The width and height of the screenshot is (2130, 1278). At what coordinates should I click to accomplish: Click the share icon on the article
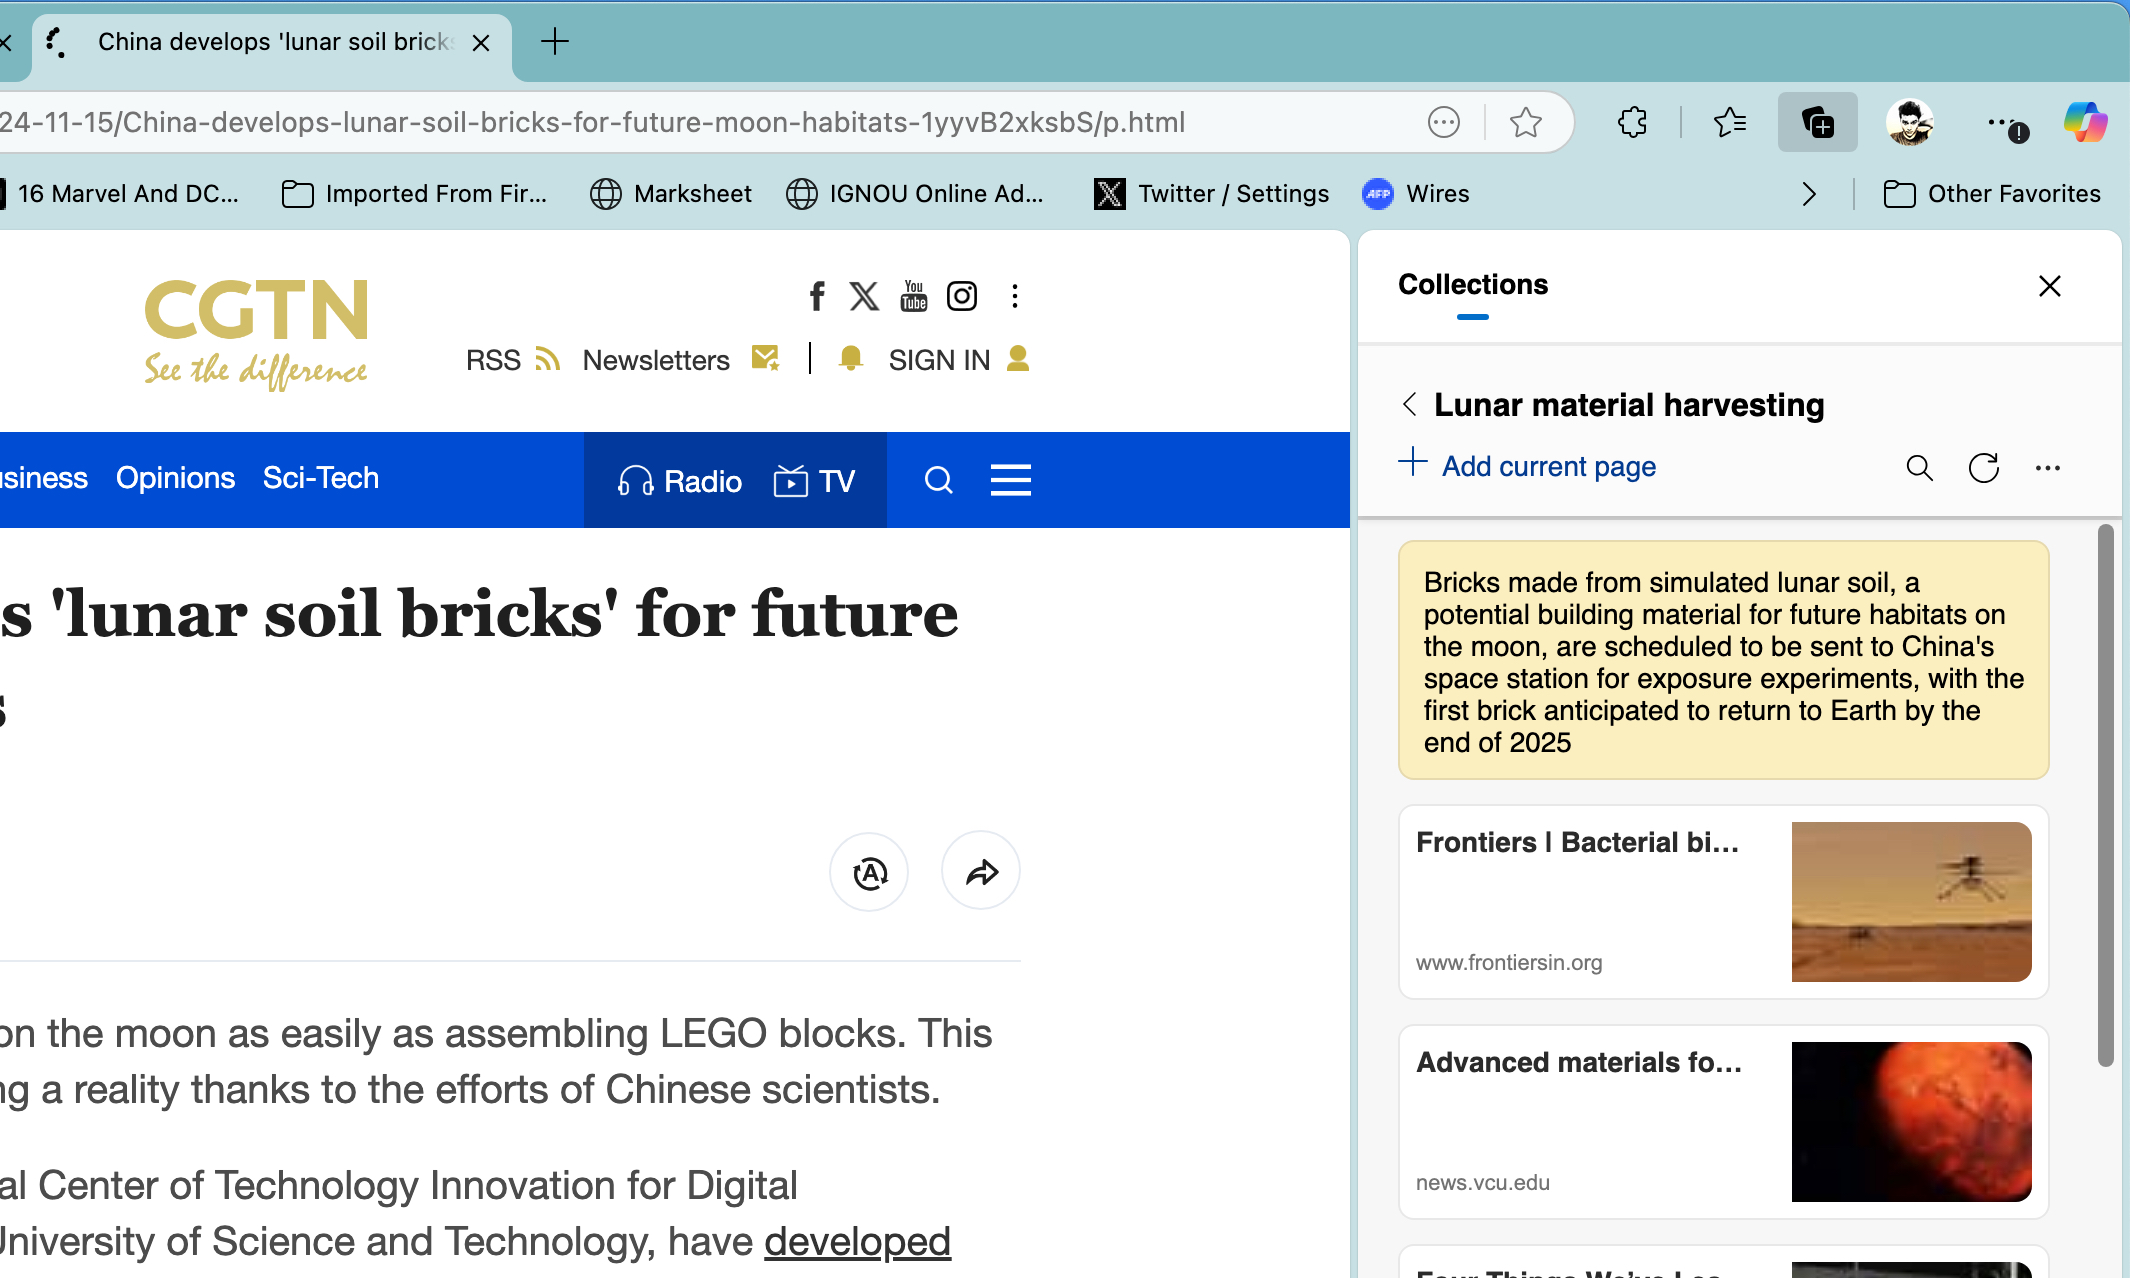click(980, 871)
